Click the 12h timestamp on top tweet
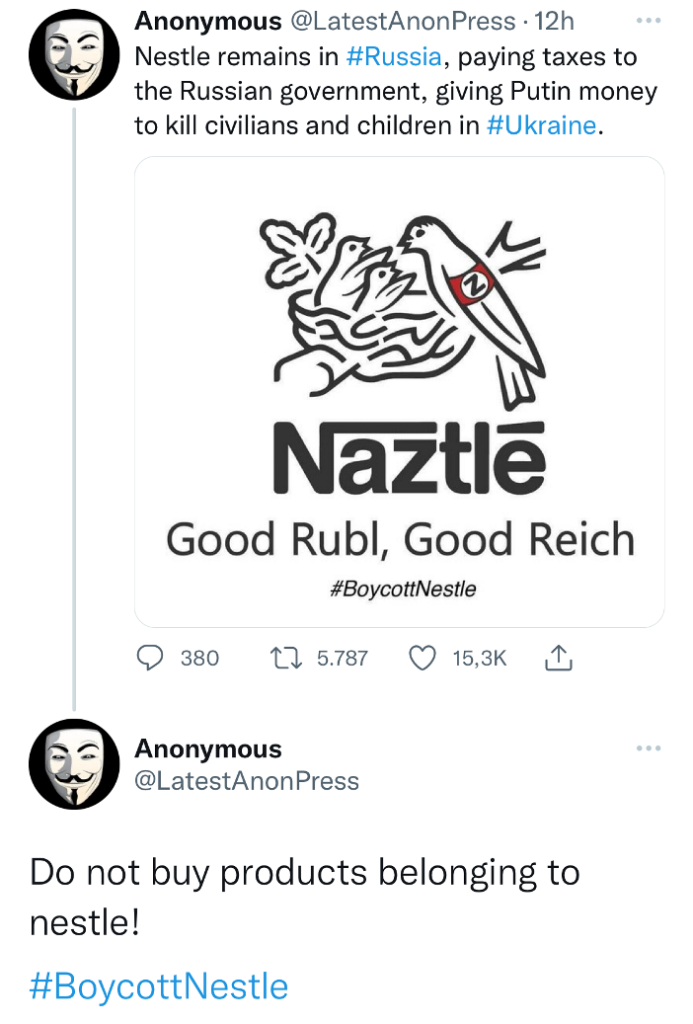The image size is (693, 1024). click(x=554, y=22)
